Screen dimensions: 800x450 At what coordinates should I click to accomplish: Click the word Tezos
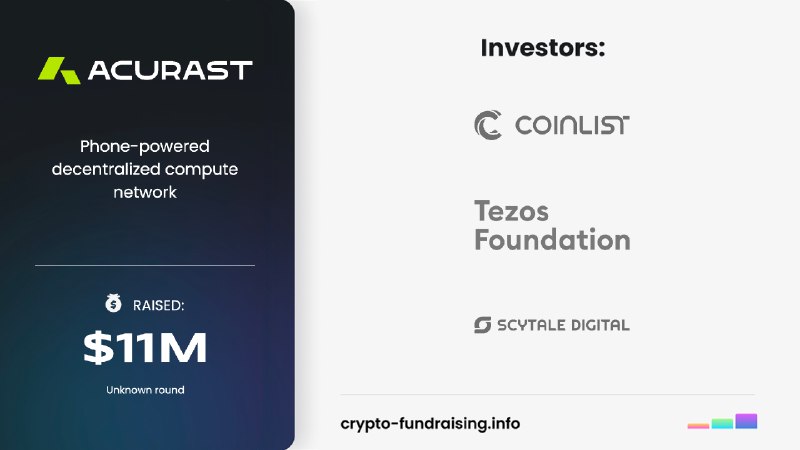click(x=512, y=211)
